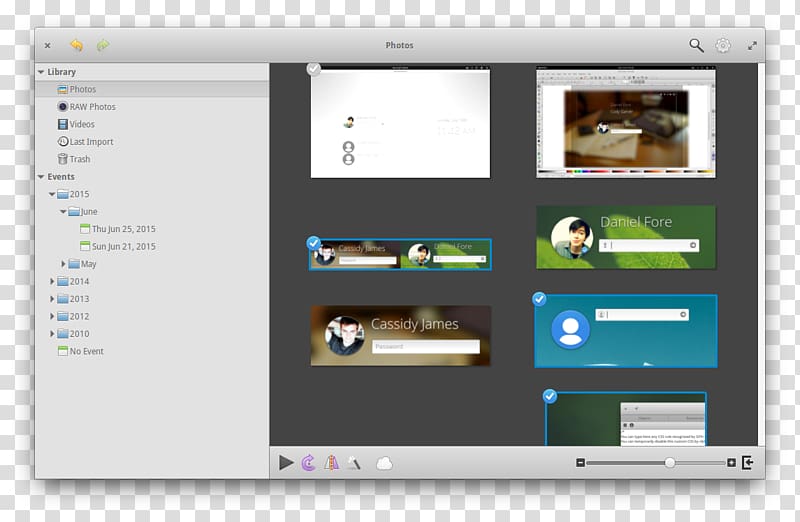Open Last Import in sidebar
Image resolution: width=800 pixels, height=522 pixels.
(152, 141)
